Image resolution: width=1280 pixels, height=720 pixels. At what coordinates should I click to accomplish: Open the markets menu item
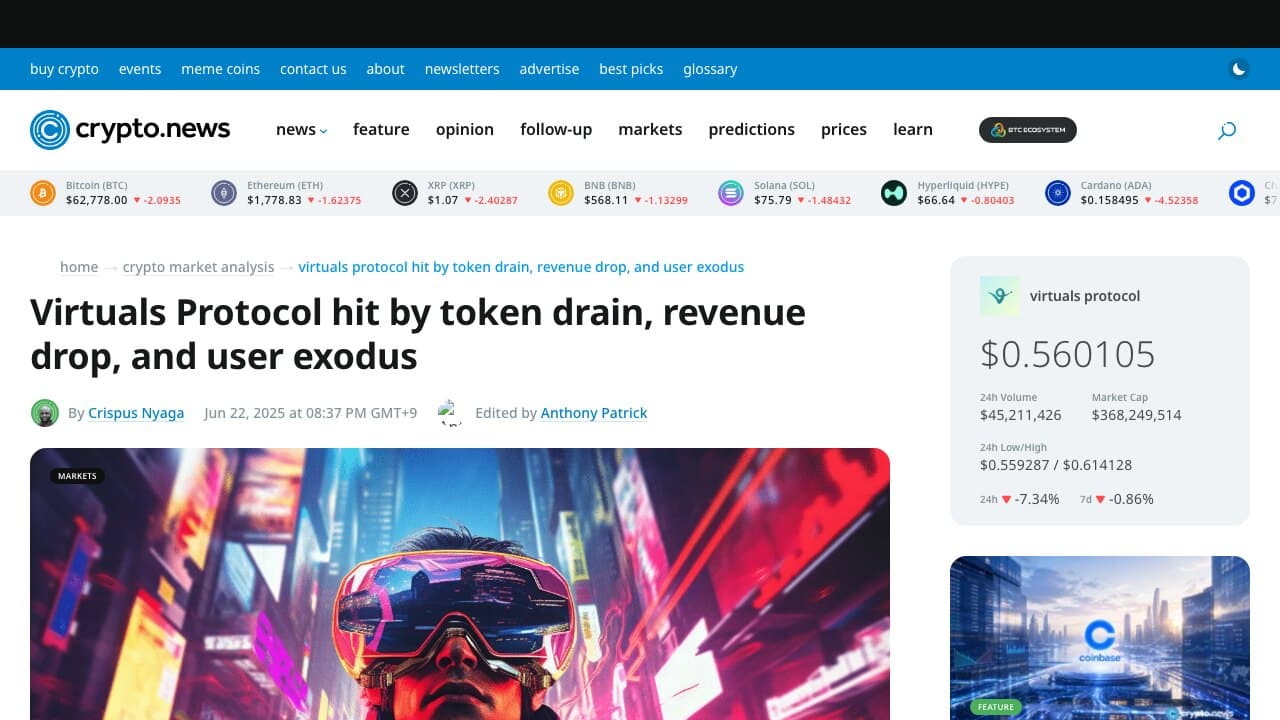[650, 130]
